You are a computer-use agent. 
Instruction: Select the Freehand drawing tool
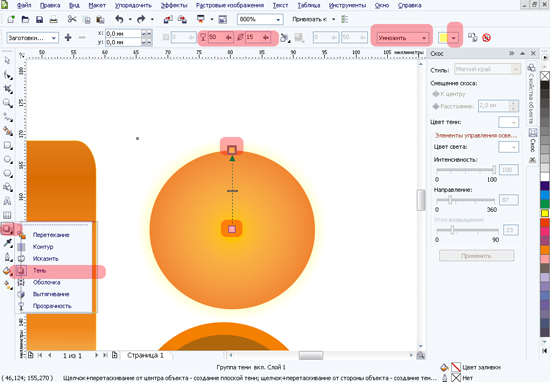tap(7, 117)
